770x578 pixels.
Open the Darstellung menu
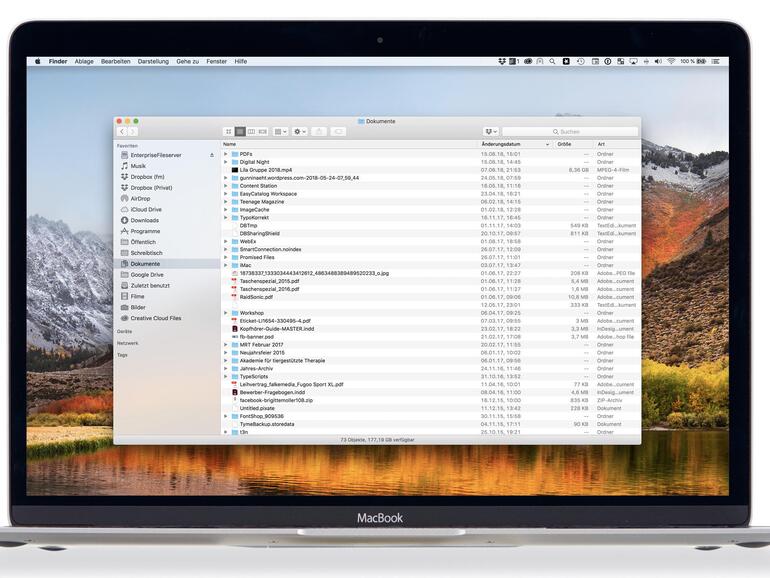coord(153,61)
